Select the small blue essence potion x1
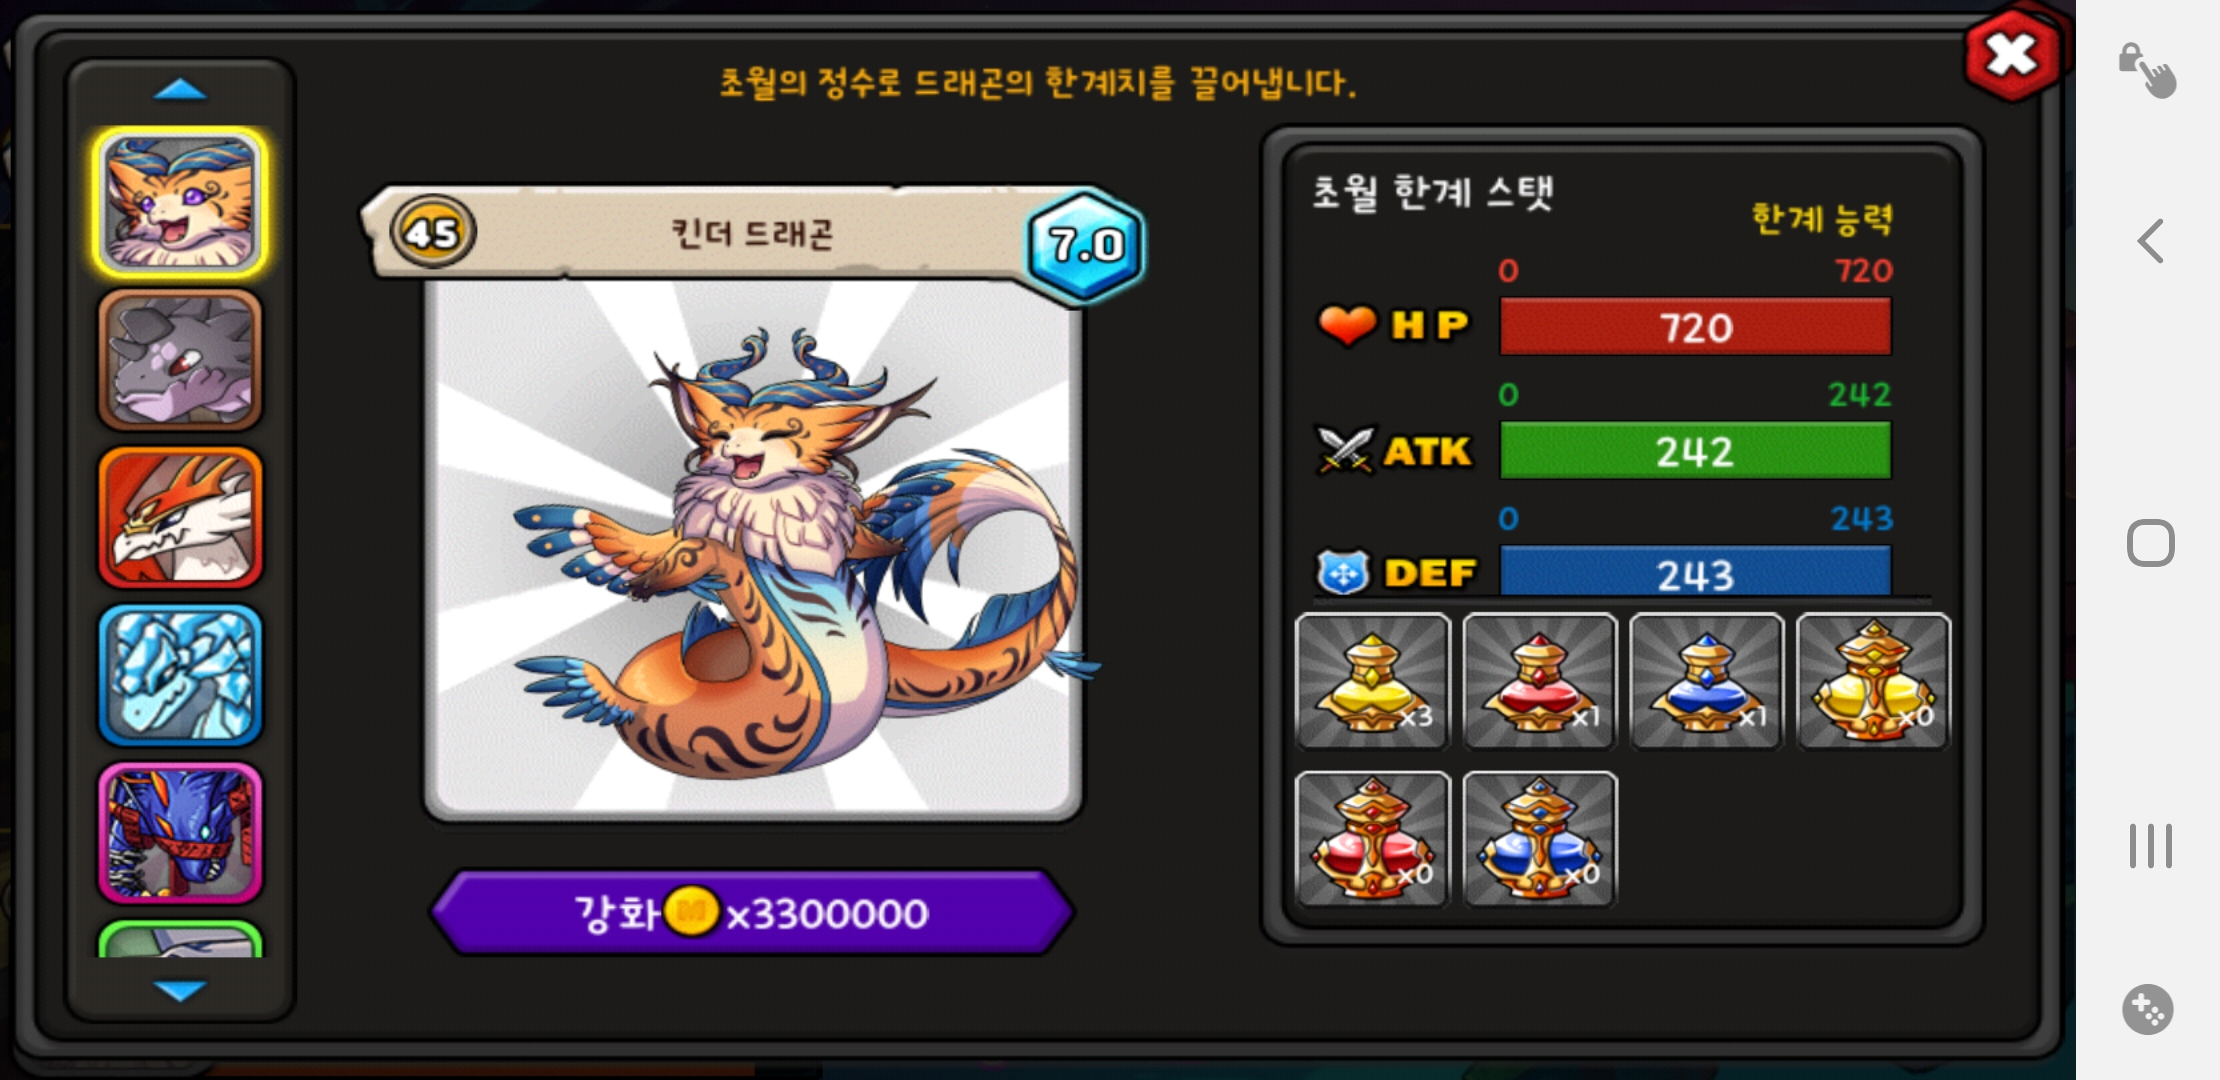The height and width of the screenshot is (1080, 2220). click(1706, 681)
